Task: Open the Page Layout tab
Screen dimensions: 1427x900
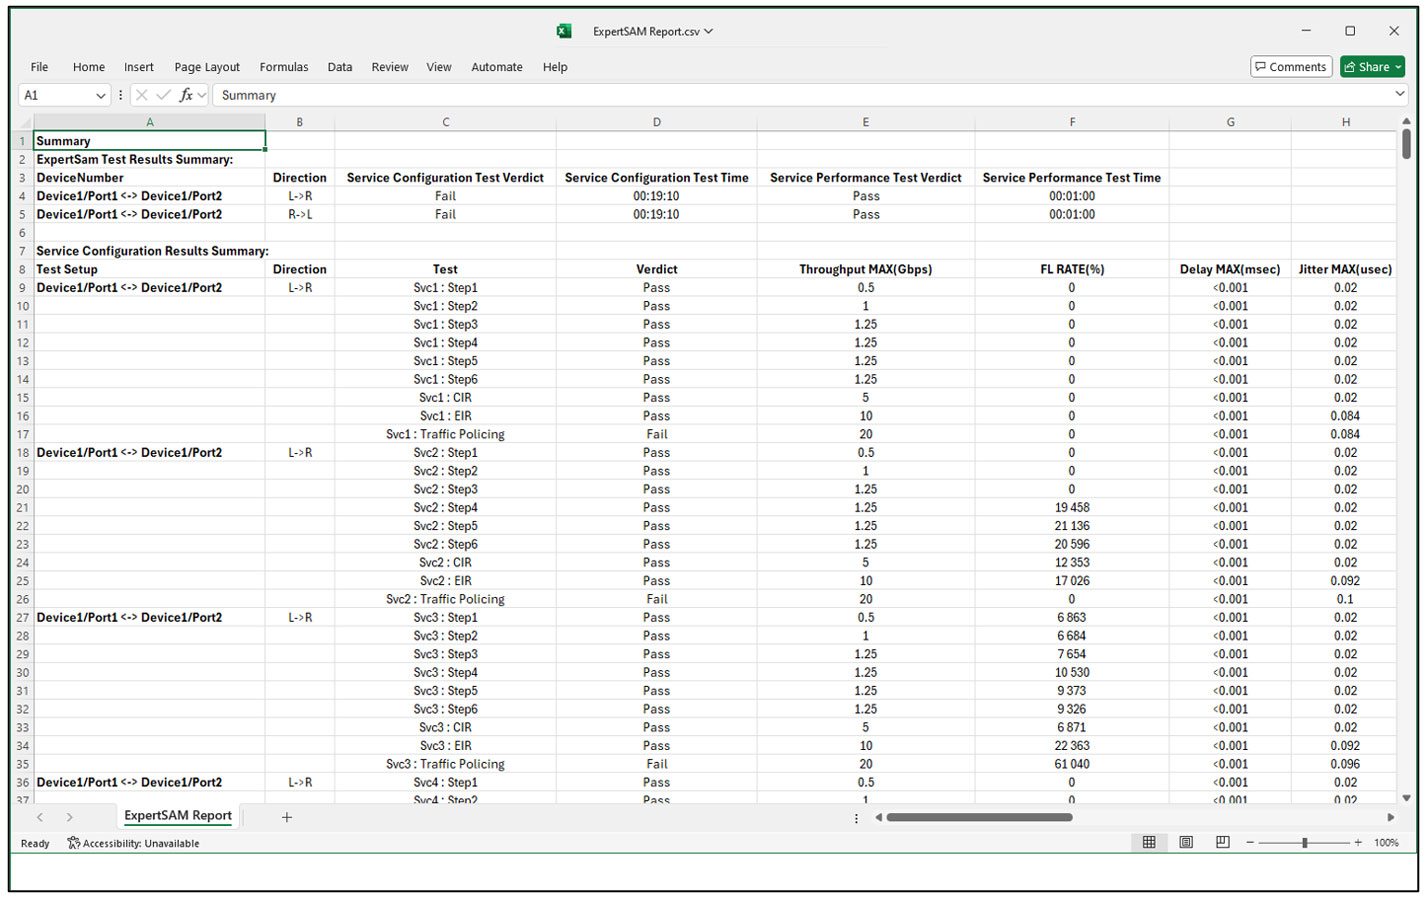Action: tap(207, 67)
